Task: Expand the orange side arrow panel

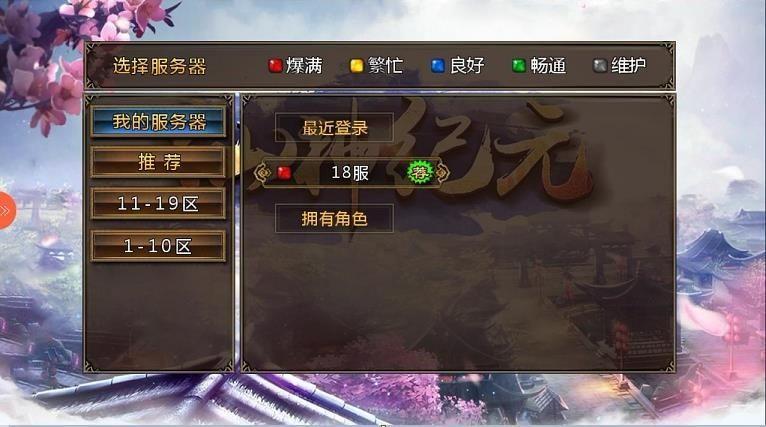Action: (x=7, y=211)
